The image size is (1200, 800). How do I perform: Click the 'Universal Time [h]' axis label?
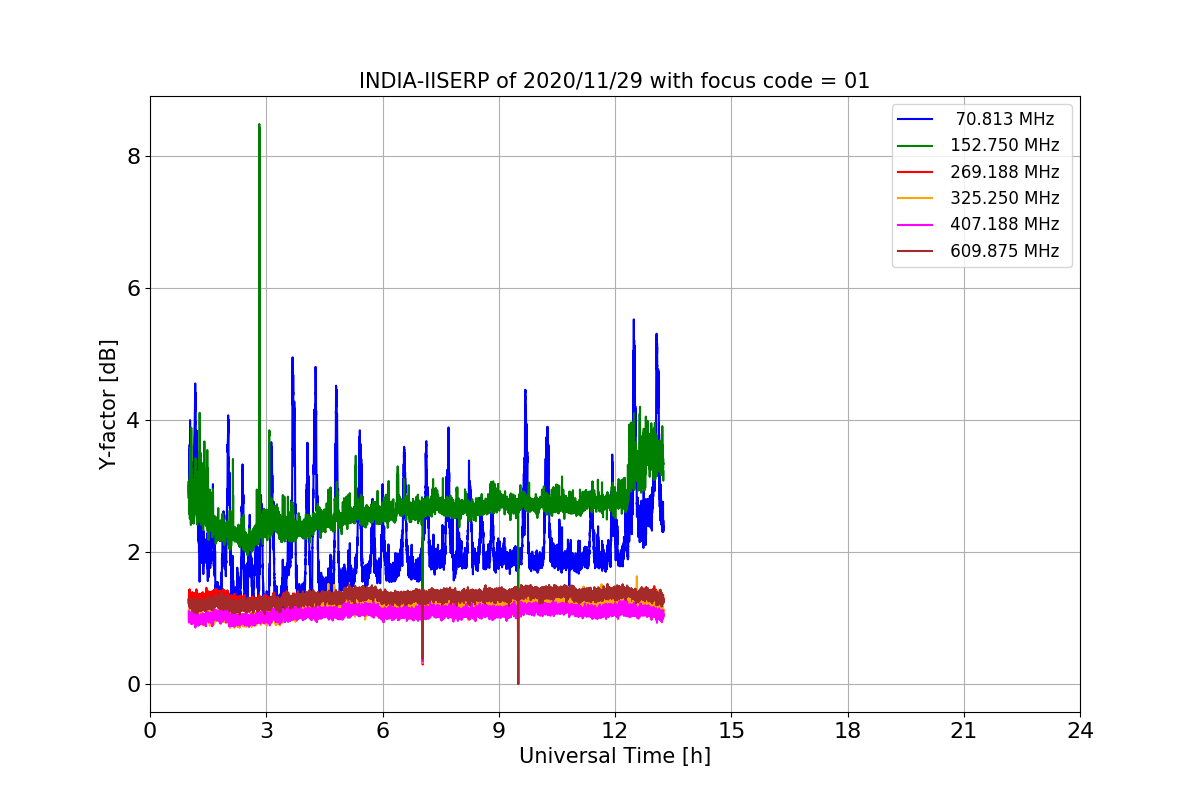(615, 757)
